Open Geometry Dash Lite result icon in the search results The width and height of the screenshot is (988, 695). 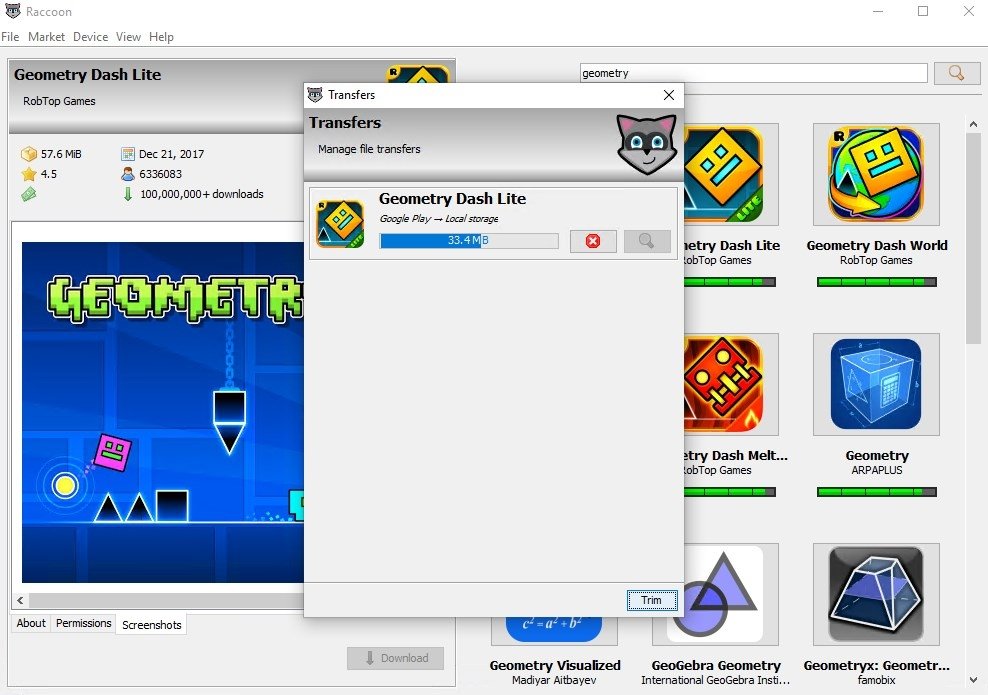point(731,175)
